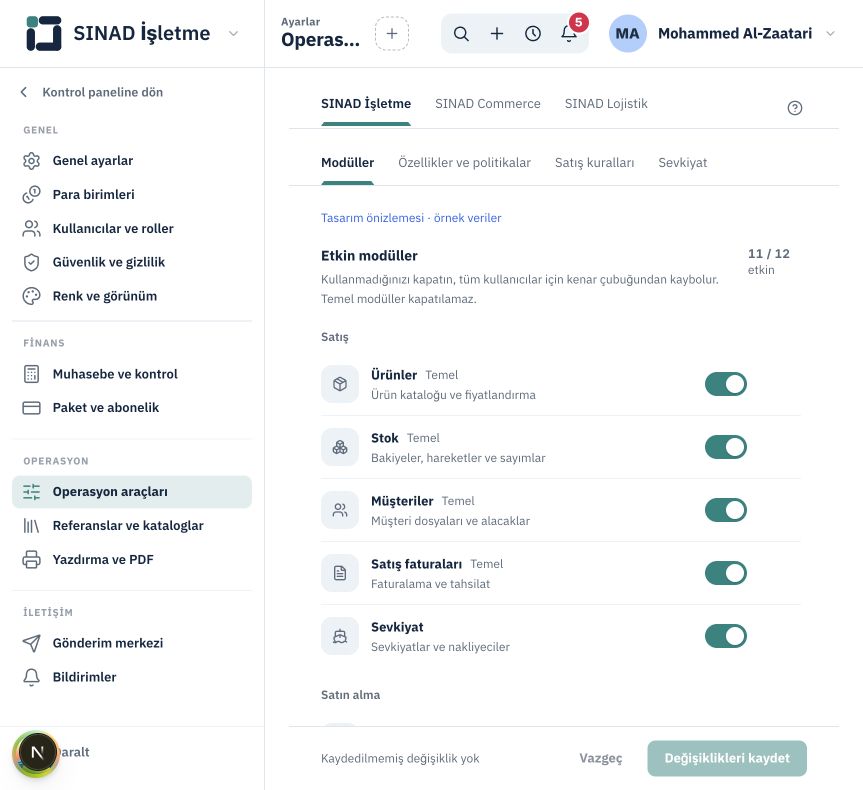Switch to the SINAD Lojistik tab
Image resolution: width=863 pixels, height=790 pixels.
[606, 104]
